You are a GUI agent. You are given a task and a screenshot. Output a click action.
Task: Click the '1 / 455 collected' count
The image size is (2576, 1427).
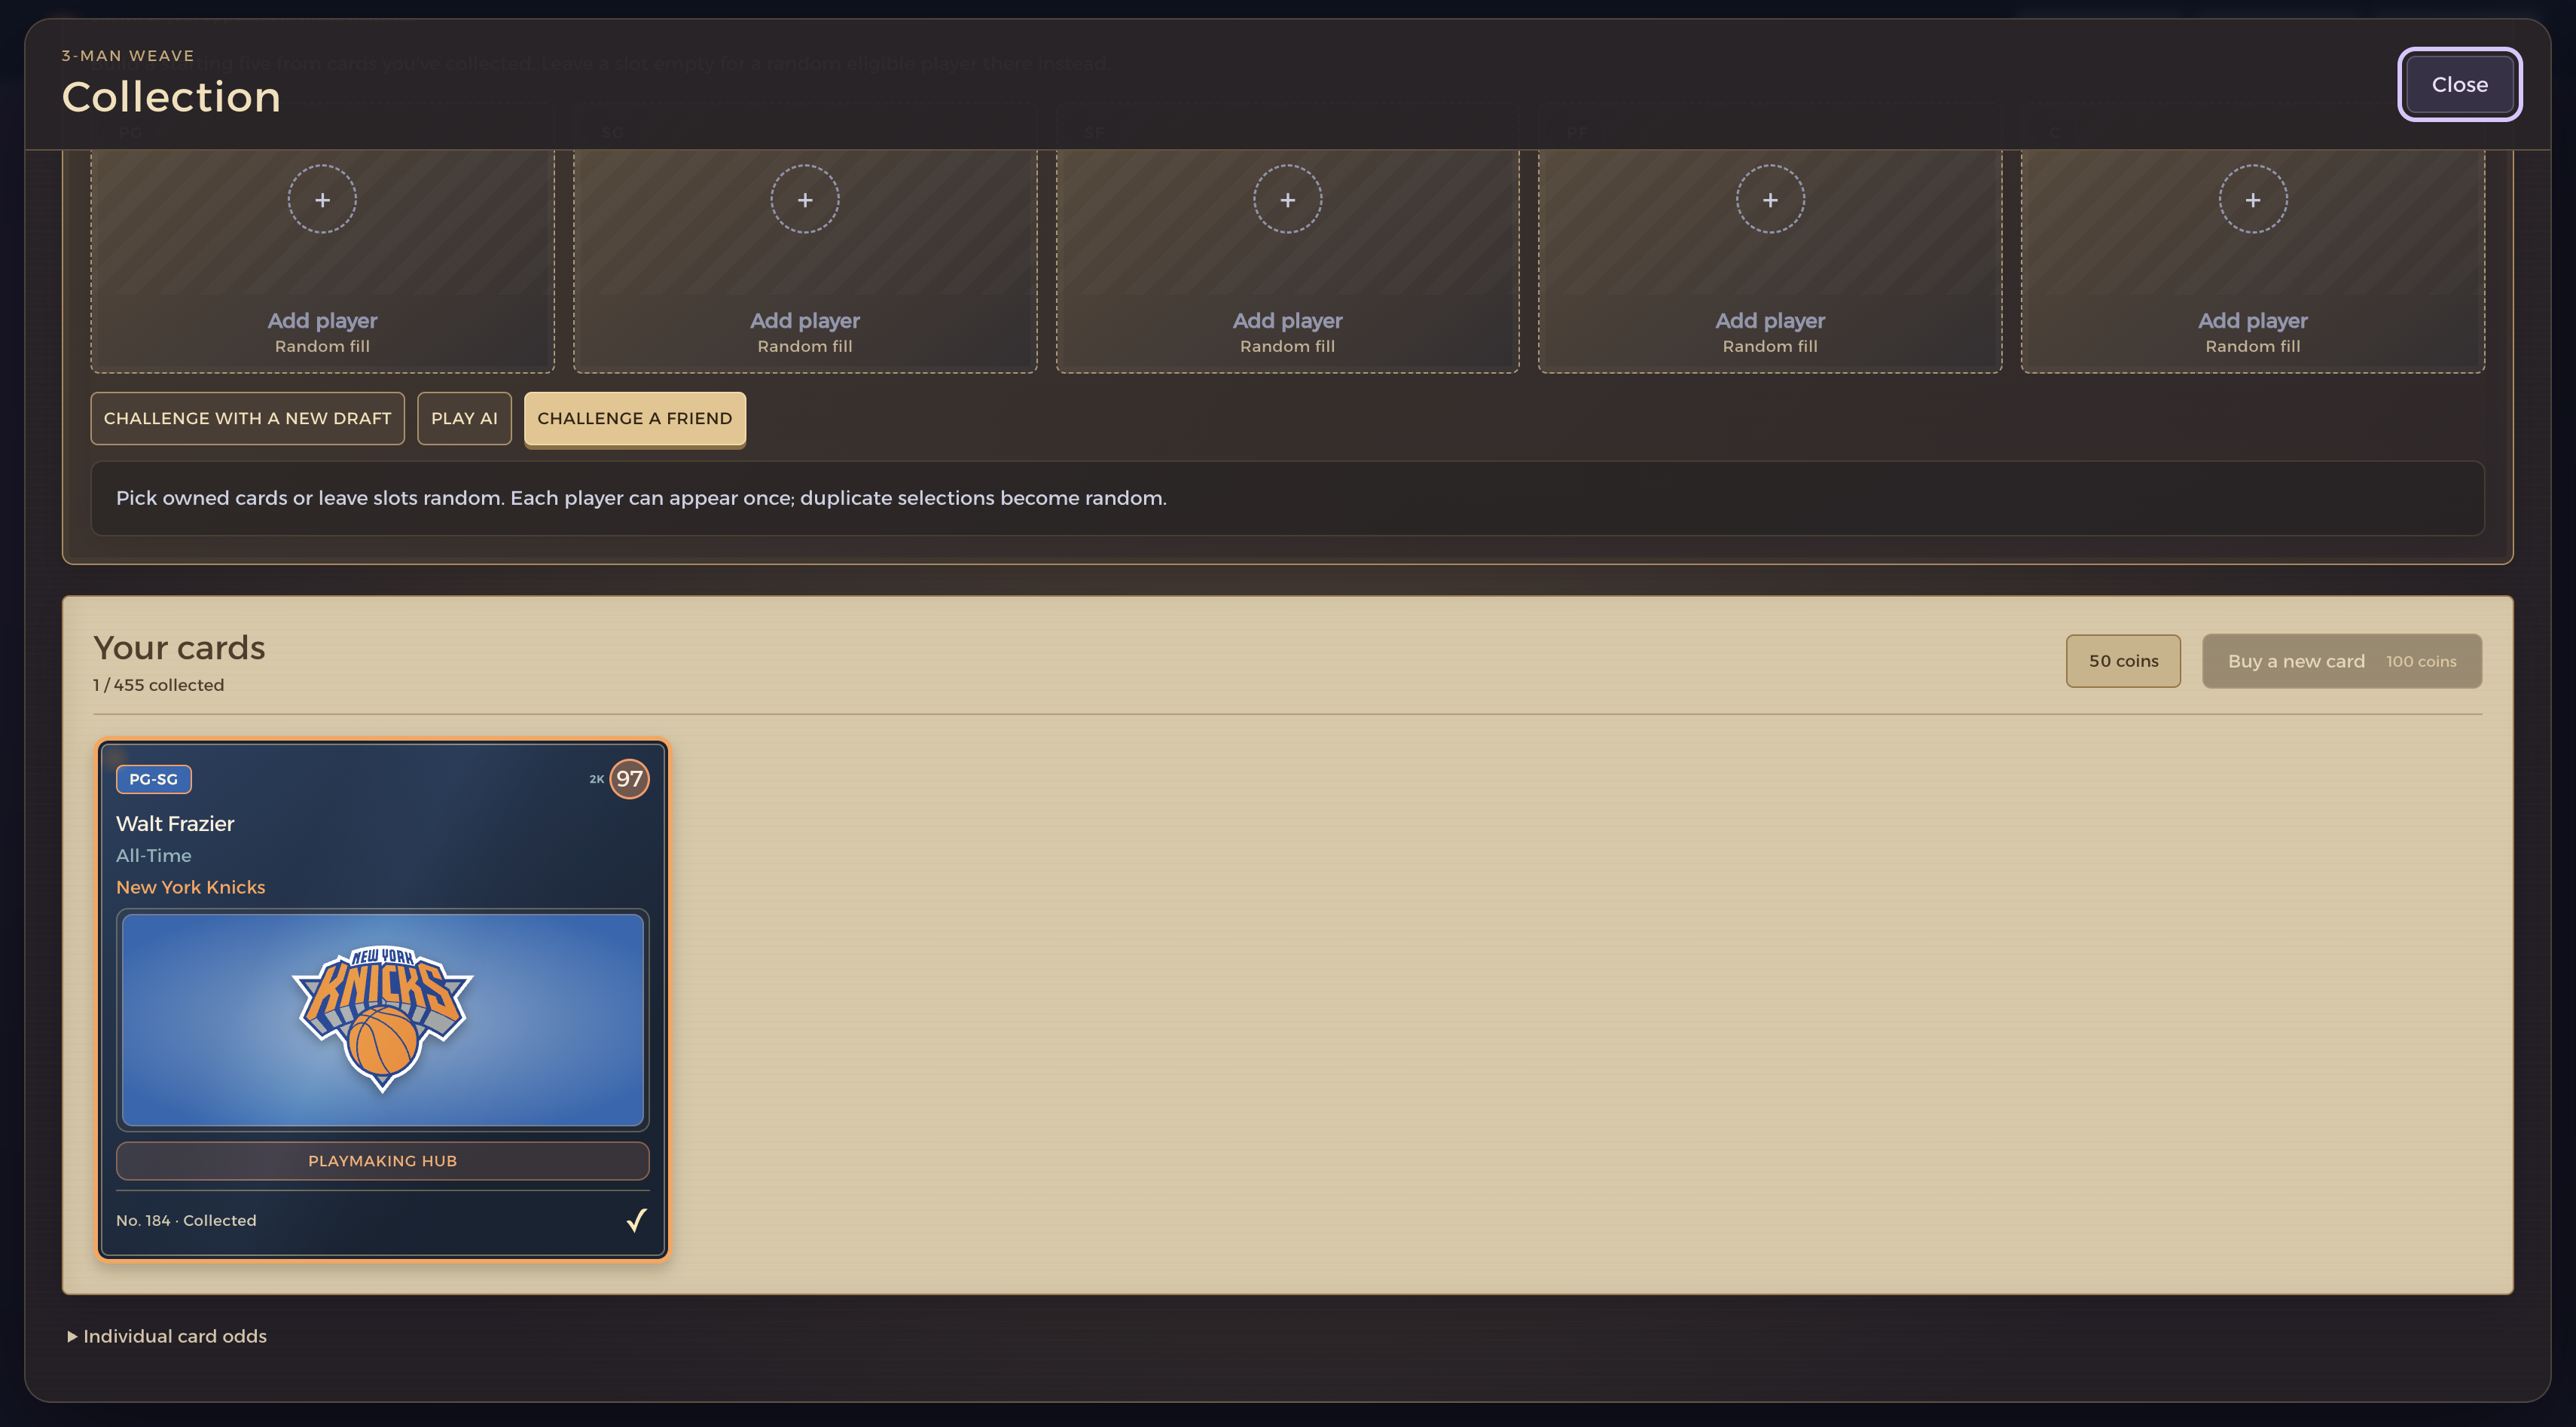click(x=158, y=685)
